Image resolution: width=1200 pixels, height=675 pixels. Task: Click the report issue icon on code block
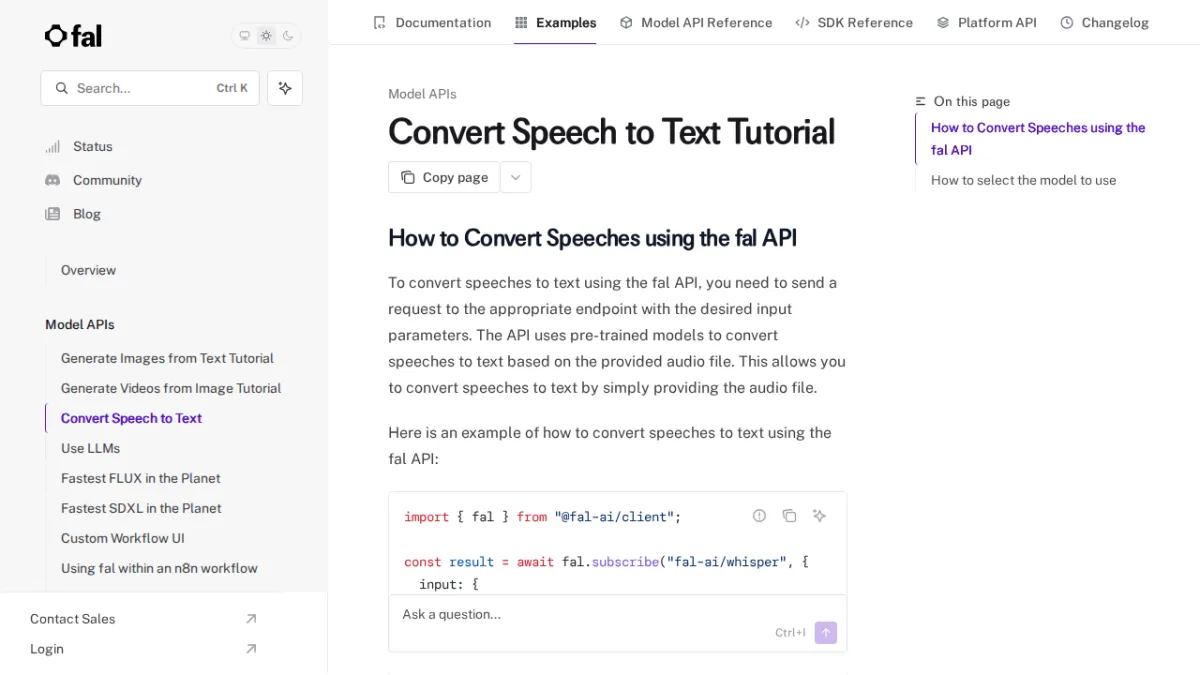tap(759, 516)
